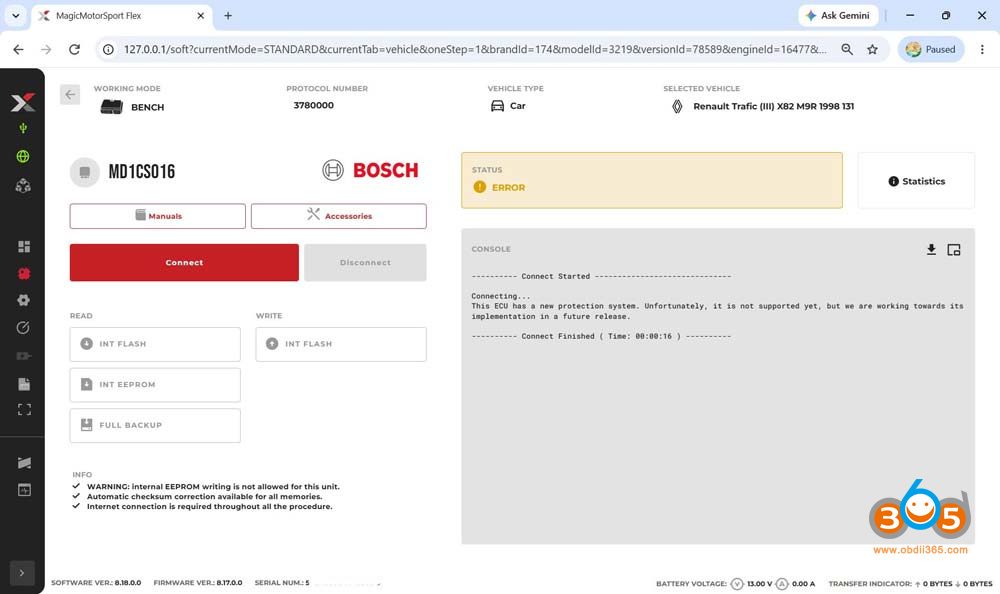1000x594 pixels.
Task: Expand the sidebar with the chevron button
Action: tap(22, 573)
